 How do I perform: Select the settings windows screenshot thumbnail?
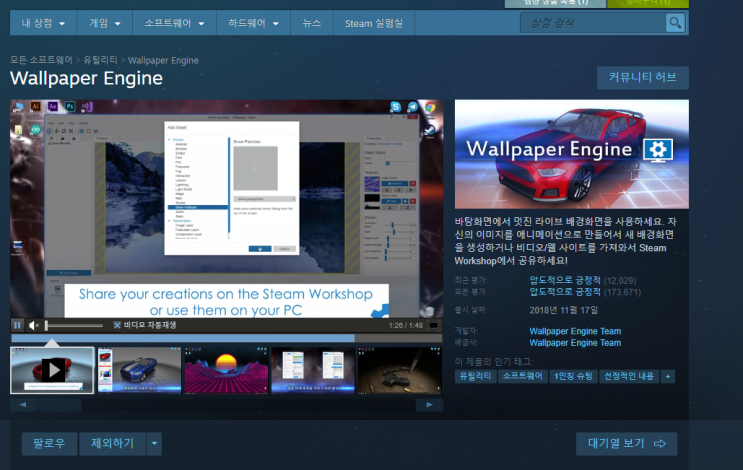[x=313, y=370]
